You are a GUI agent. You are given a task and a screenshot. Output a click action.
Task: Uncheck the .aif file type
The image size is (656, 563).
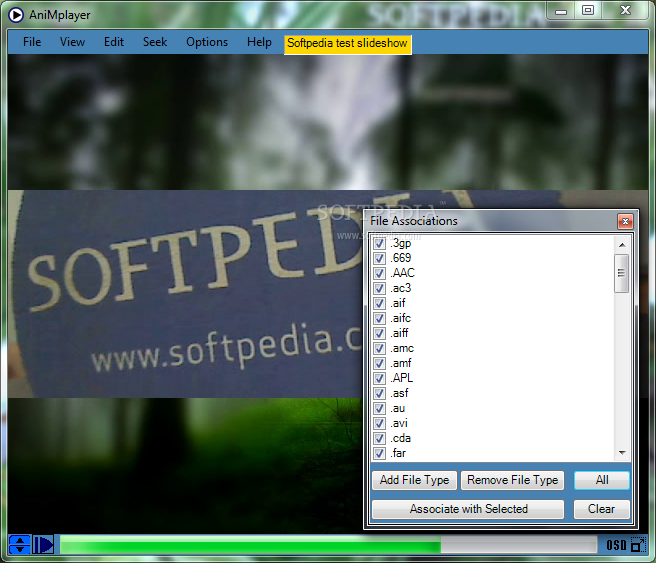[379, 304]
